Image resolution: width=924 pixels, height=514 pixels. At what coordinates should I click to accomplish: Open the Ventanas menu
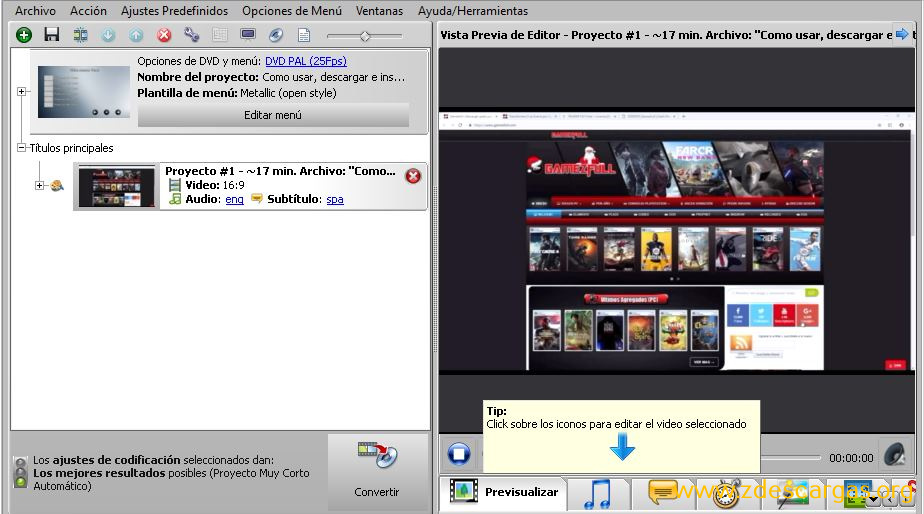tap(380, 11)
